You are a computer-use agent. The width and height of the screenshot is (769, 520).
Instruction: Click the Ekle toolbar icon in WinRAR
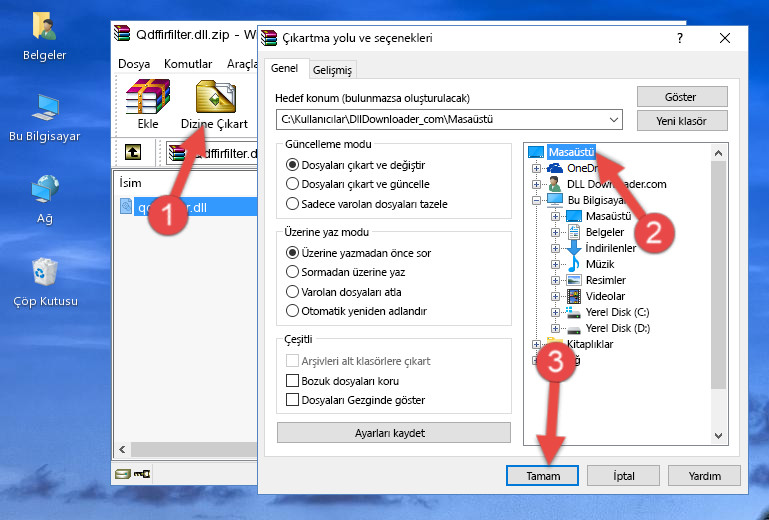point(148,104)
